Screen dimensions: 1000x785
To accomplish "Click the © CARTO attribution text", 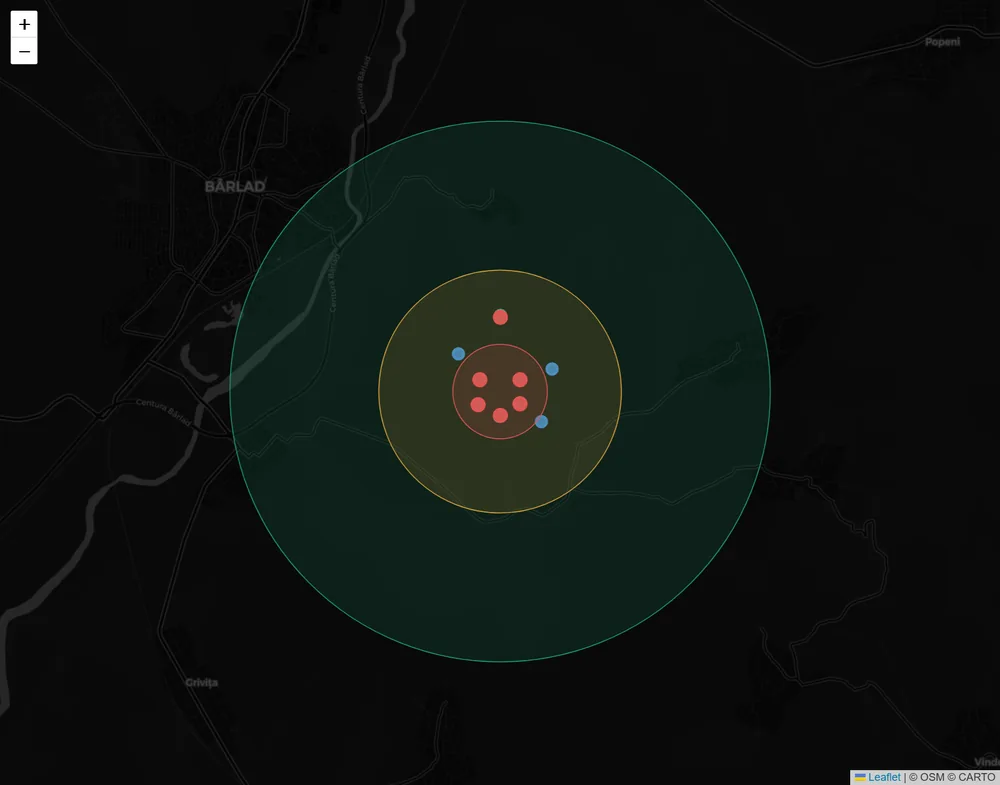I will 973,777.
